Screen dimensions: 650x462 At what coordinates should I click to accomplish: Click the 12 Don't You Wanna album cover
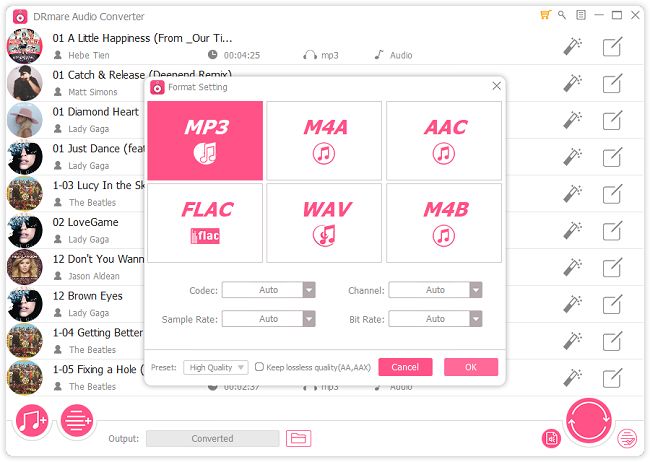(x=25, y=267)
